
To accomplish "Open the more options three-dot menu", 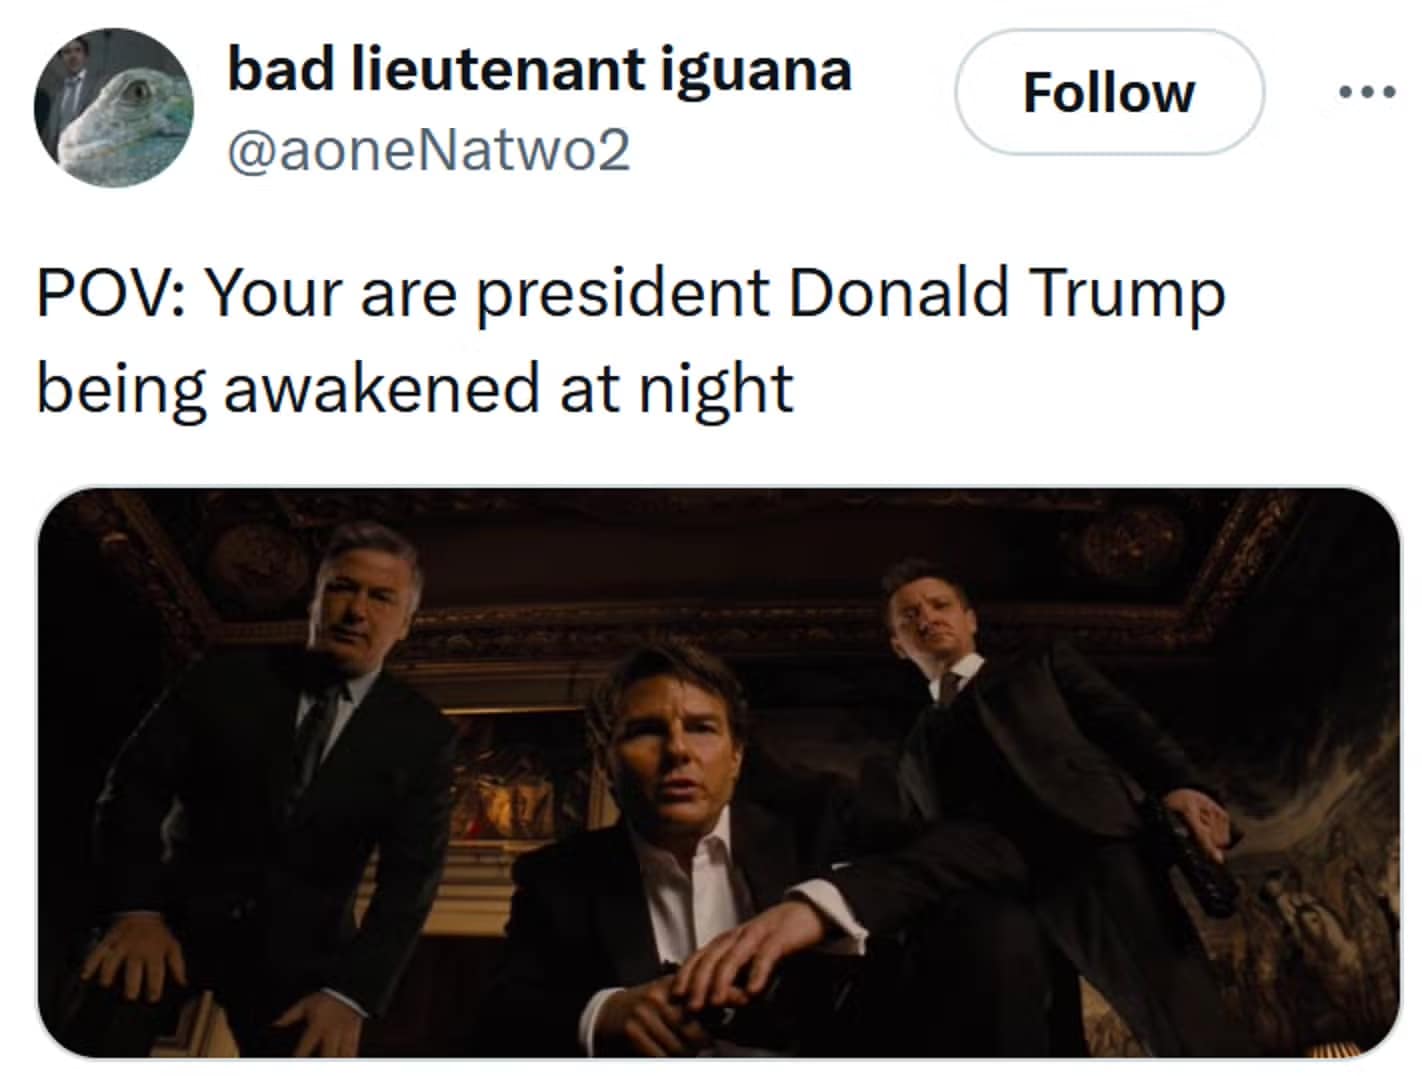I will tap(1366, 92).
